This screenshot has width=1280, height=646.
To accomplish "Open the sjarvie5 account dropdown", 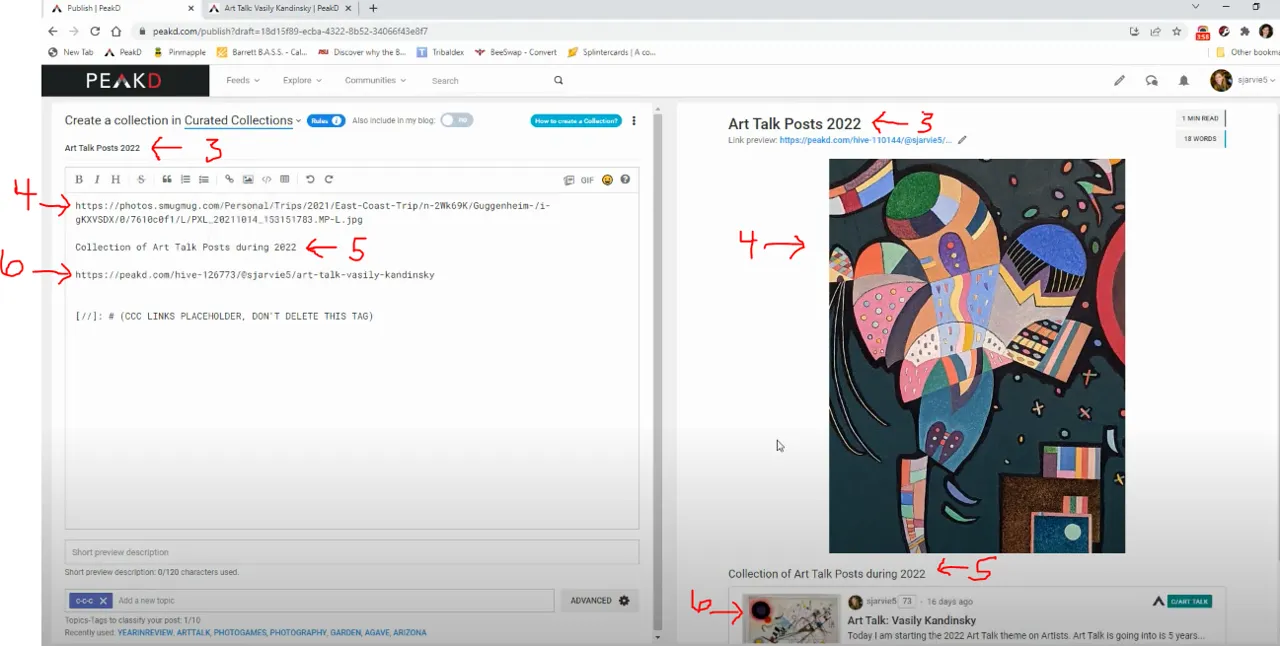I will [x=1243, y=80].
